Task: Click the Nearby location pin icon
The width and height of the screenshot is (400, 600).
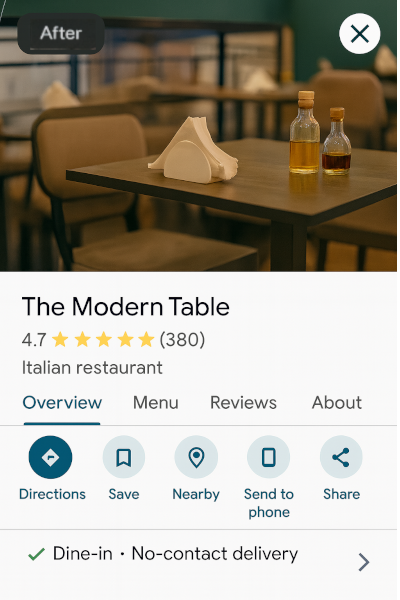Action: [x=196, y=457]
